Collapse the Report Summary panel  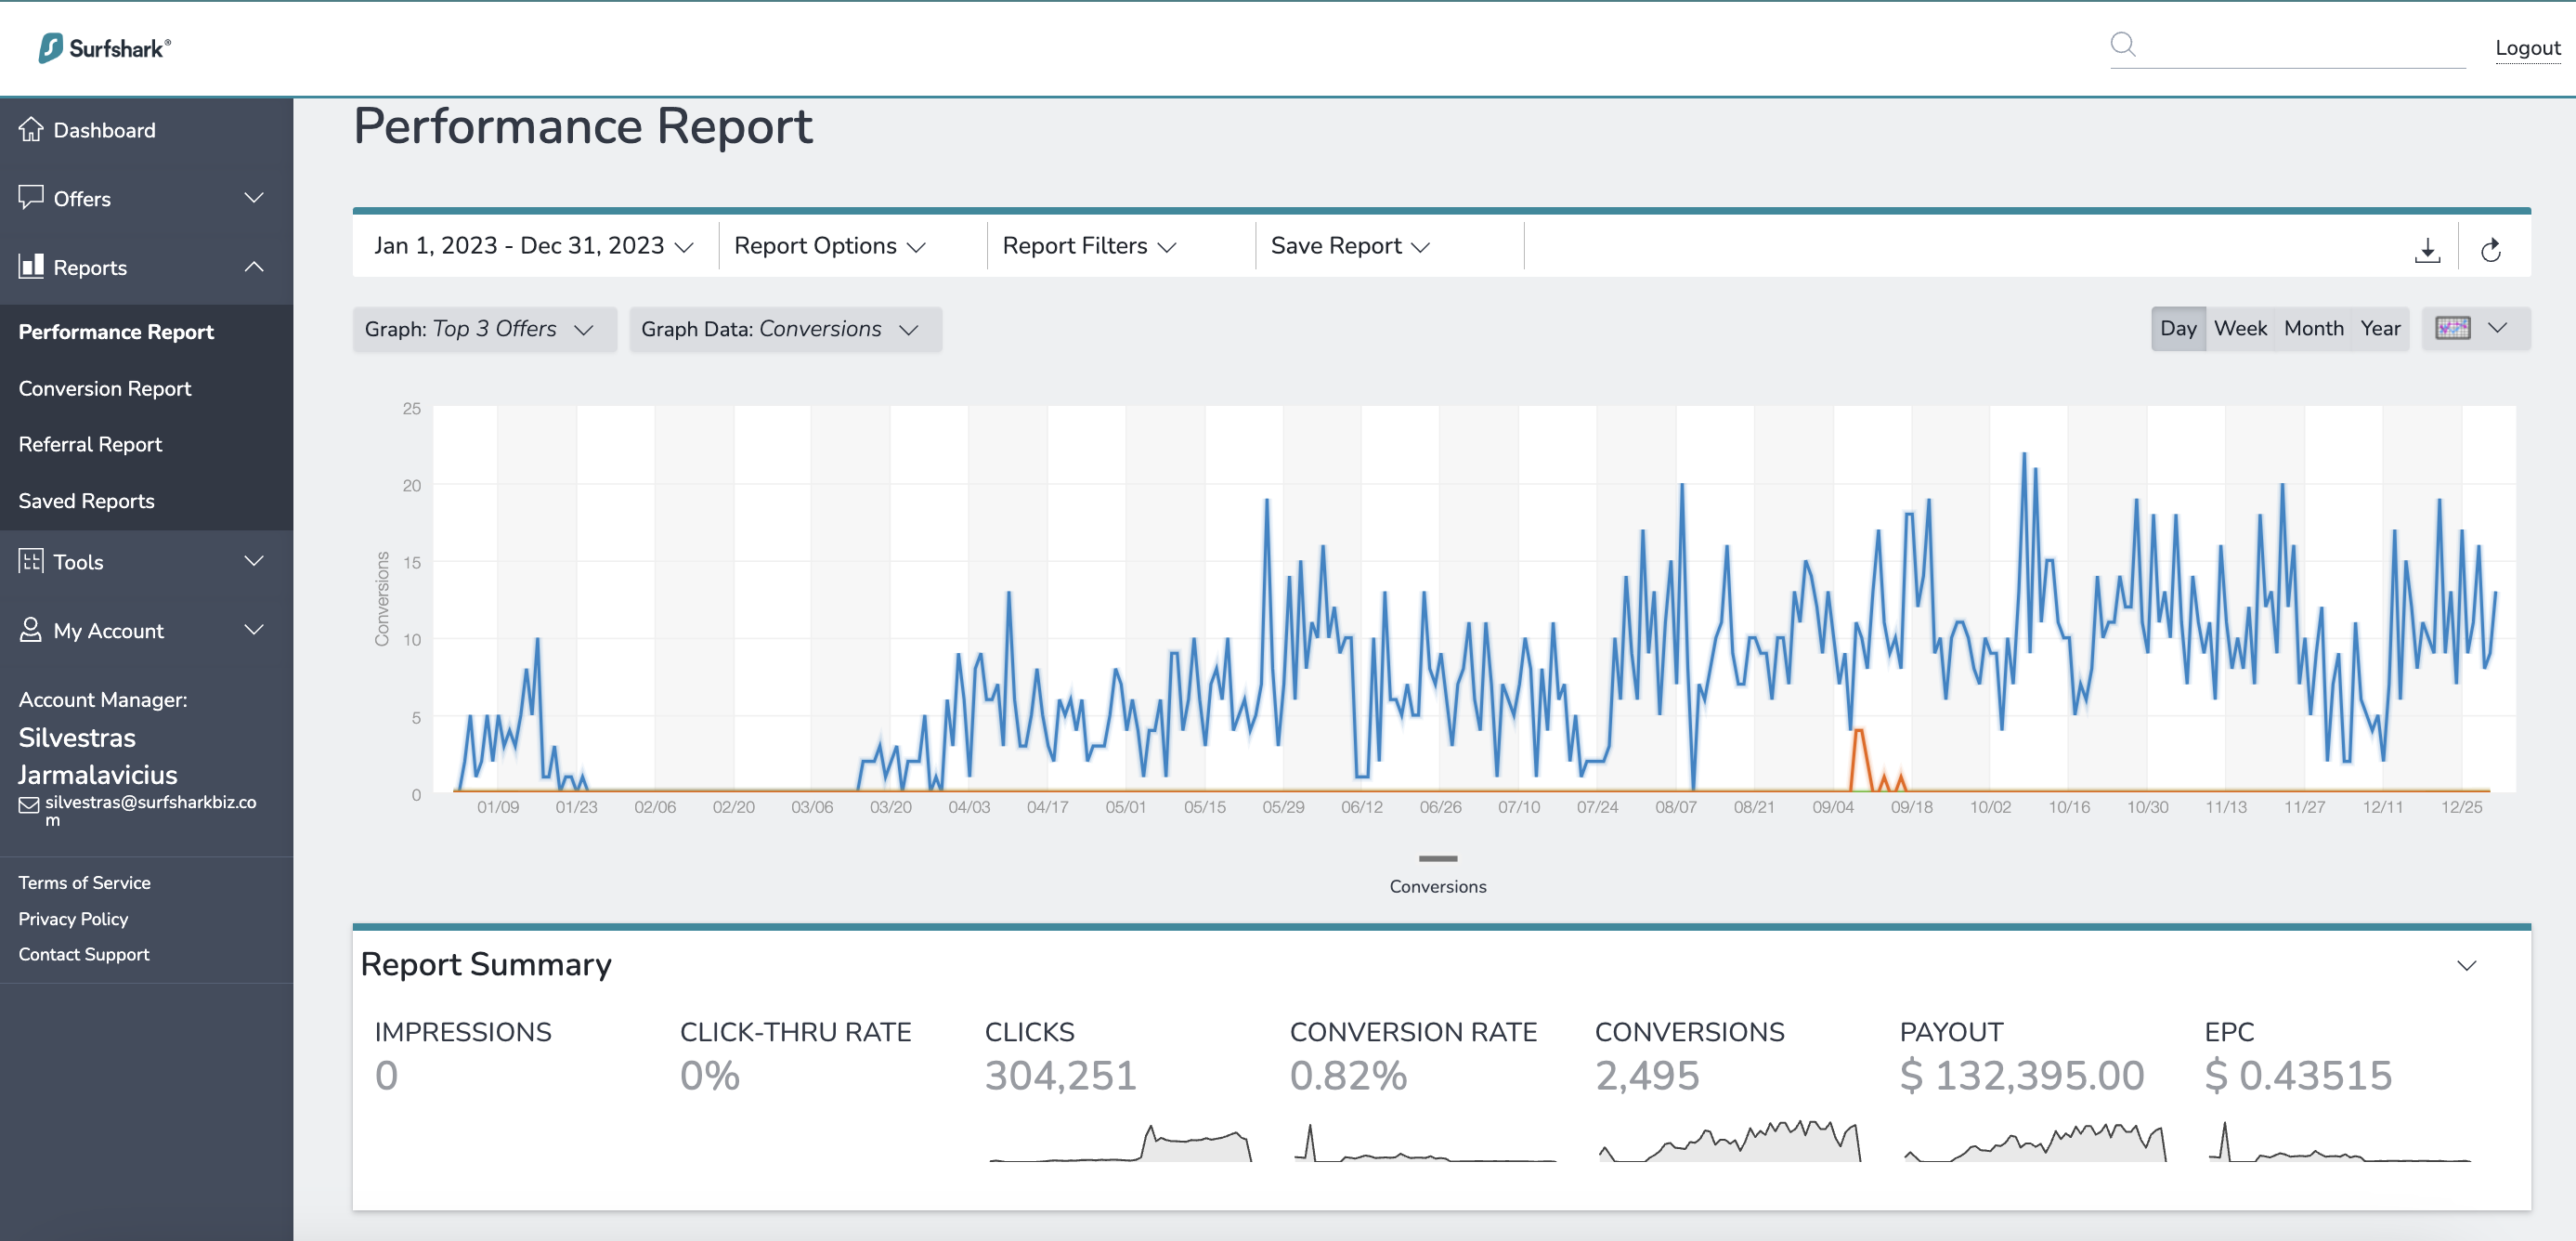click(2467, 965)
